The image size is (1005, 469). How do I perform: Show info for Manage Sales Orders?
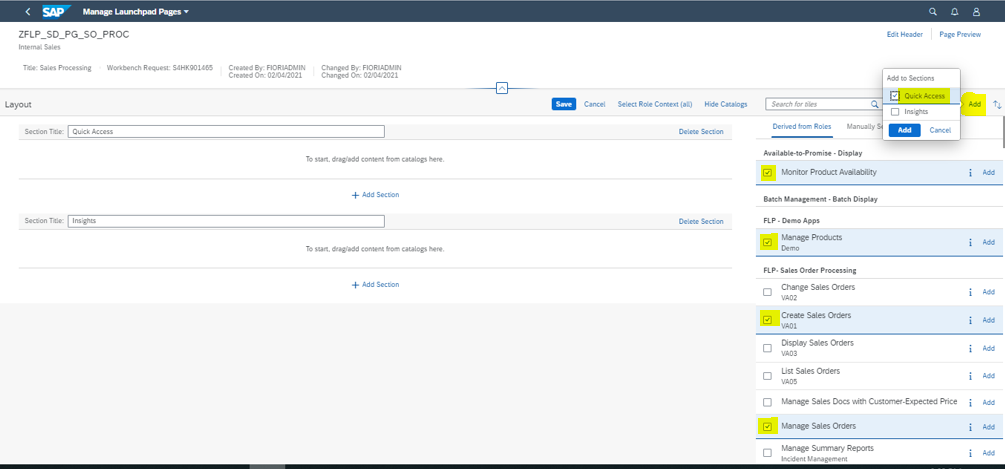tap(970, 427)
